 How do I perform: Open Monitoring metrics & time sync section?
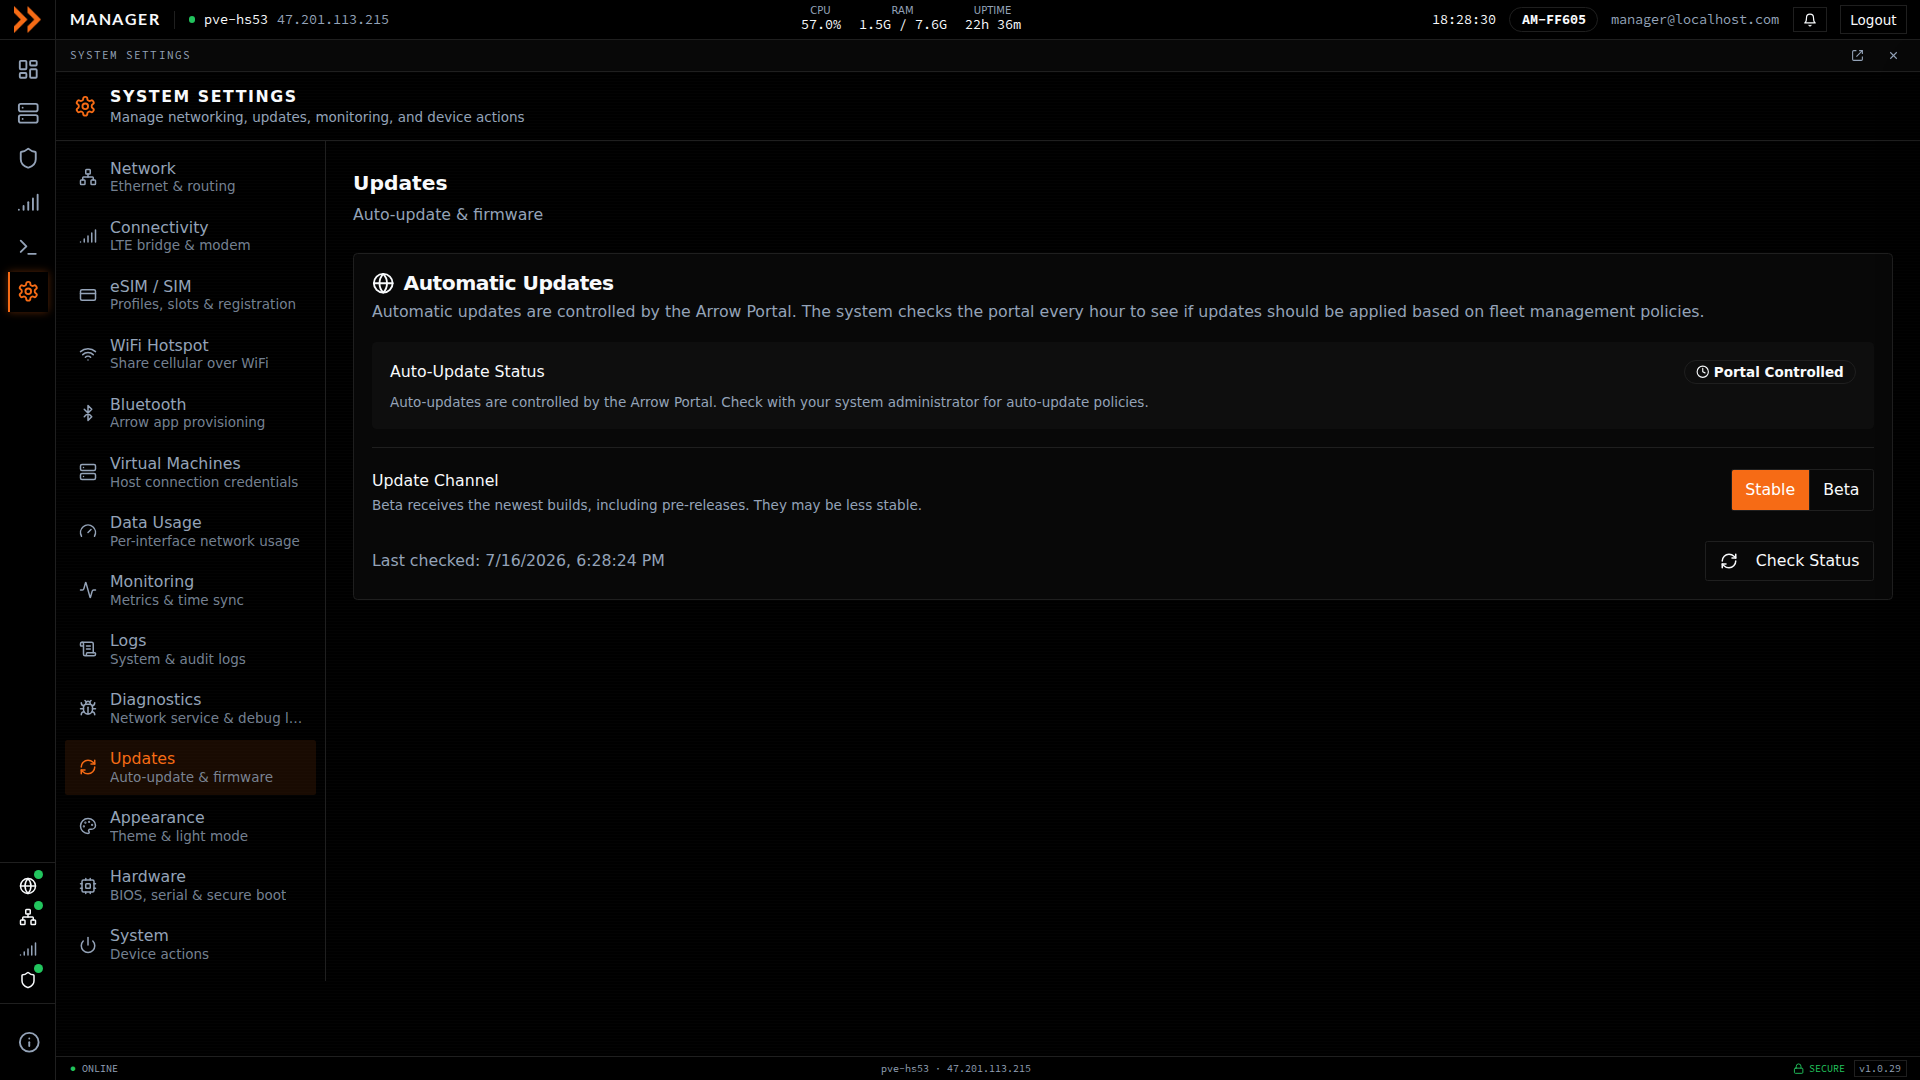pos(190,590)
